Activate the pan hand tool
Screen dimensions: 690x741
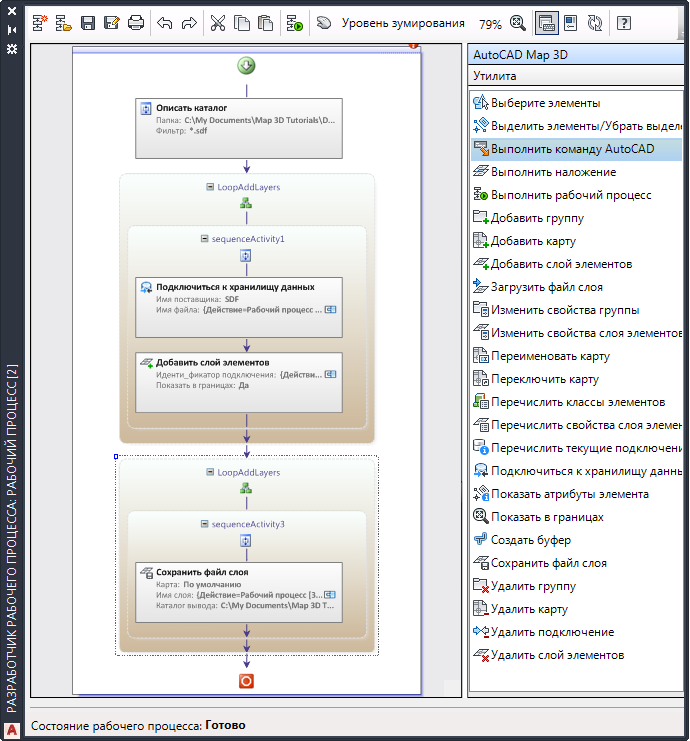[x=324, y=23]
